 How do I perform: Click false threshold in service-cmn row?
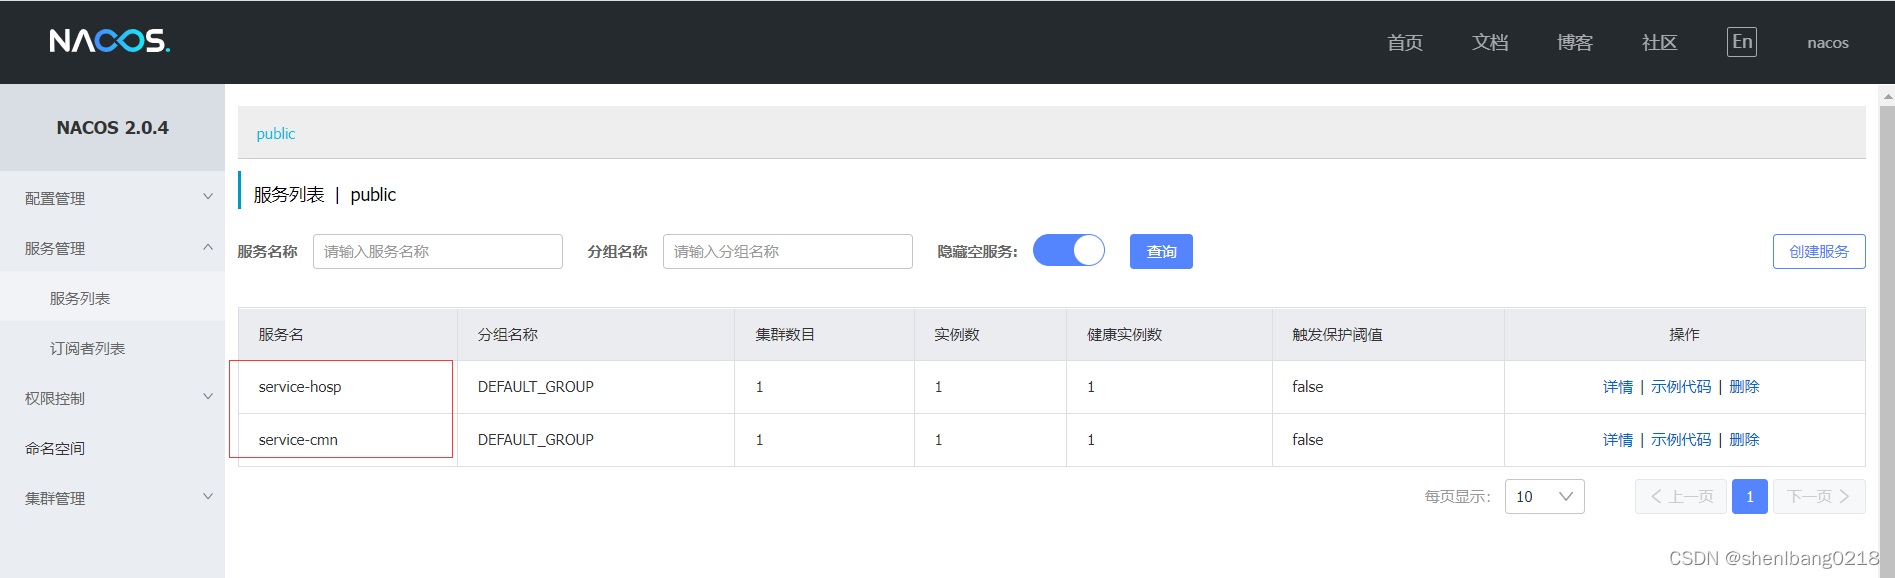coord(1308,440)
